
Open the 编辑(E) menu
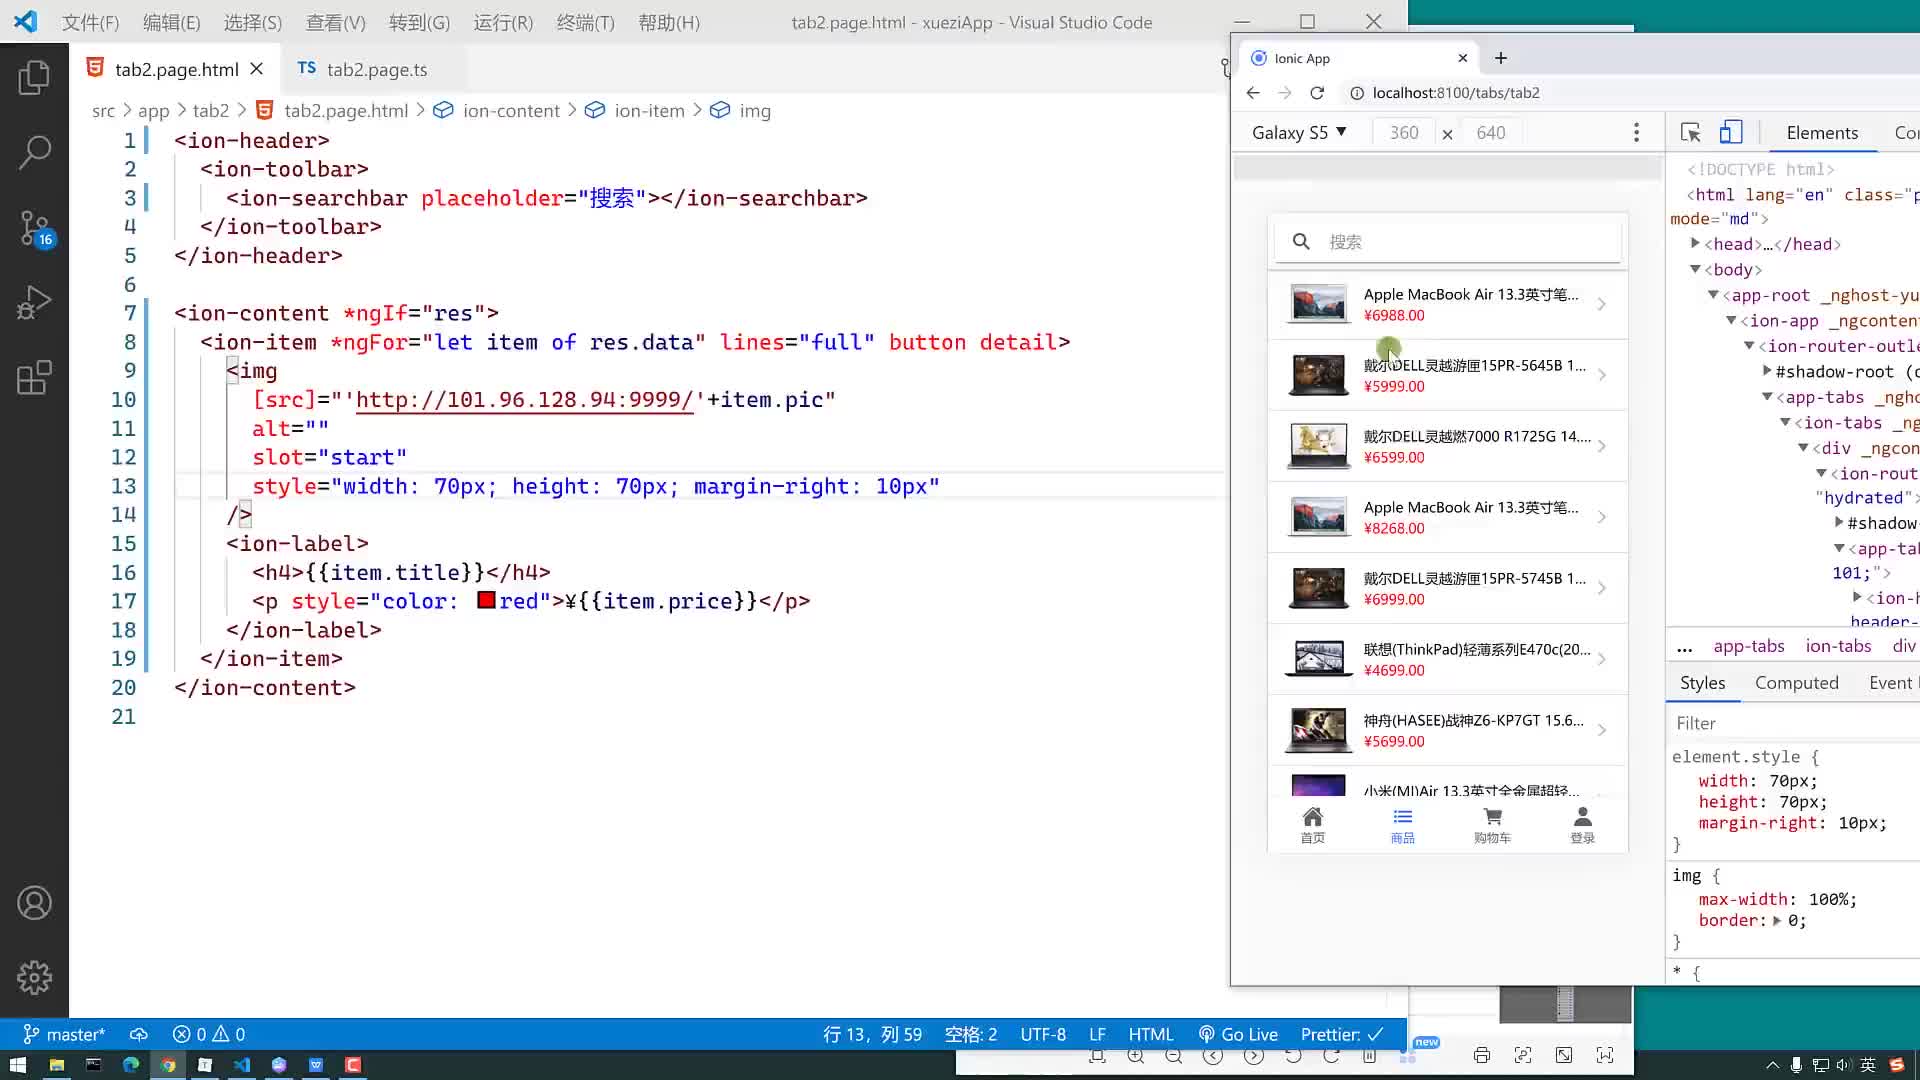[171, 22]
